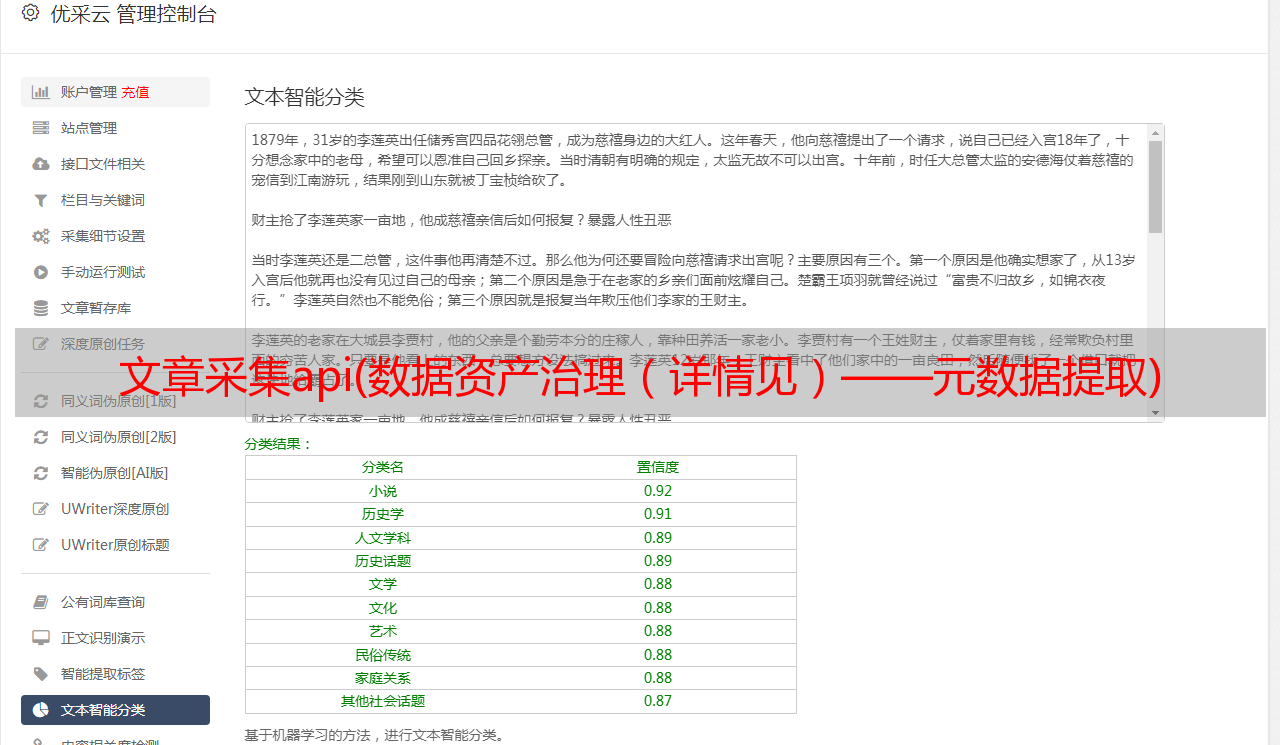Click the article textarea's vertical scrollbar thumb
Screen dimensions: 1280x745
click(1156, 186)
